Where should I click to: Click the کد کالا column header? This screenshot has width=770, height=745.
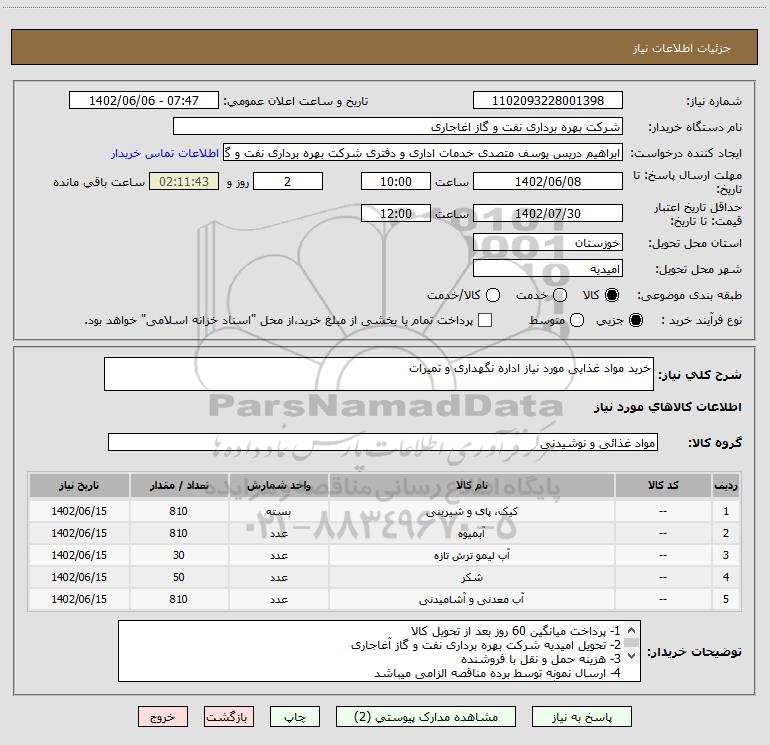(x=663, y=485)
